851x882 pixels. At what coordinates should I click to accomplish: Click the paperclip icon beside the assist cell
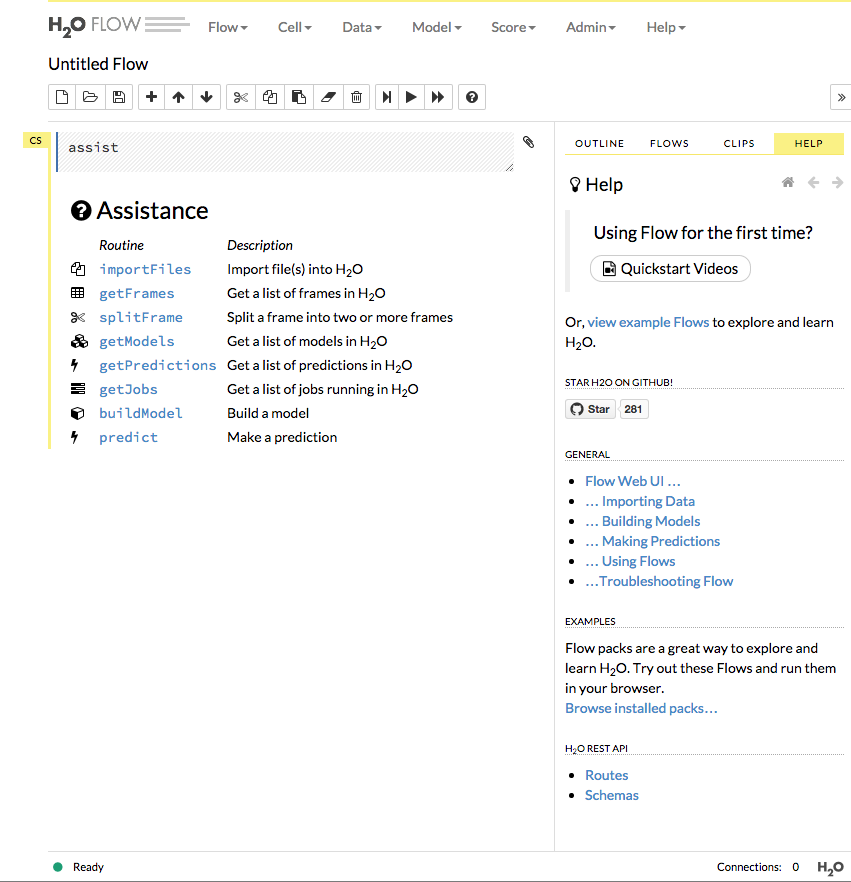pyautogui.click(x=528, y=142)
